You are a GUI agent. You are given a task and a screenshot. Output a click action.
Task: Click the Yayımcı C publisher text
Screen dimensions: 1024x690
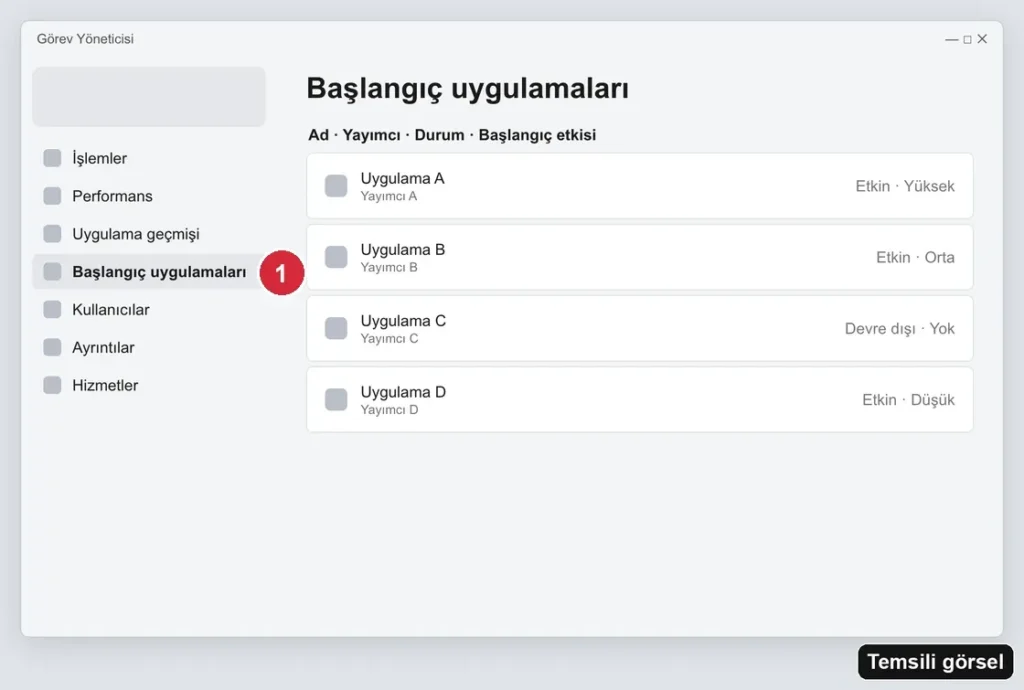pyautogui.click(x=389, y=339)
